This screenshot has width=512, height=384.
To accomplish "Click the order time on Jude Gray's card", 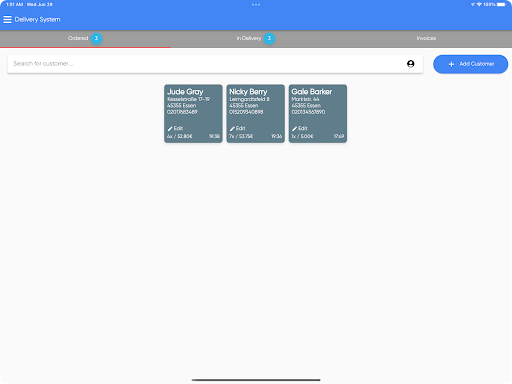I will click(214, 136).
